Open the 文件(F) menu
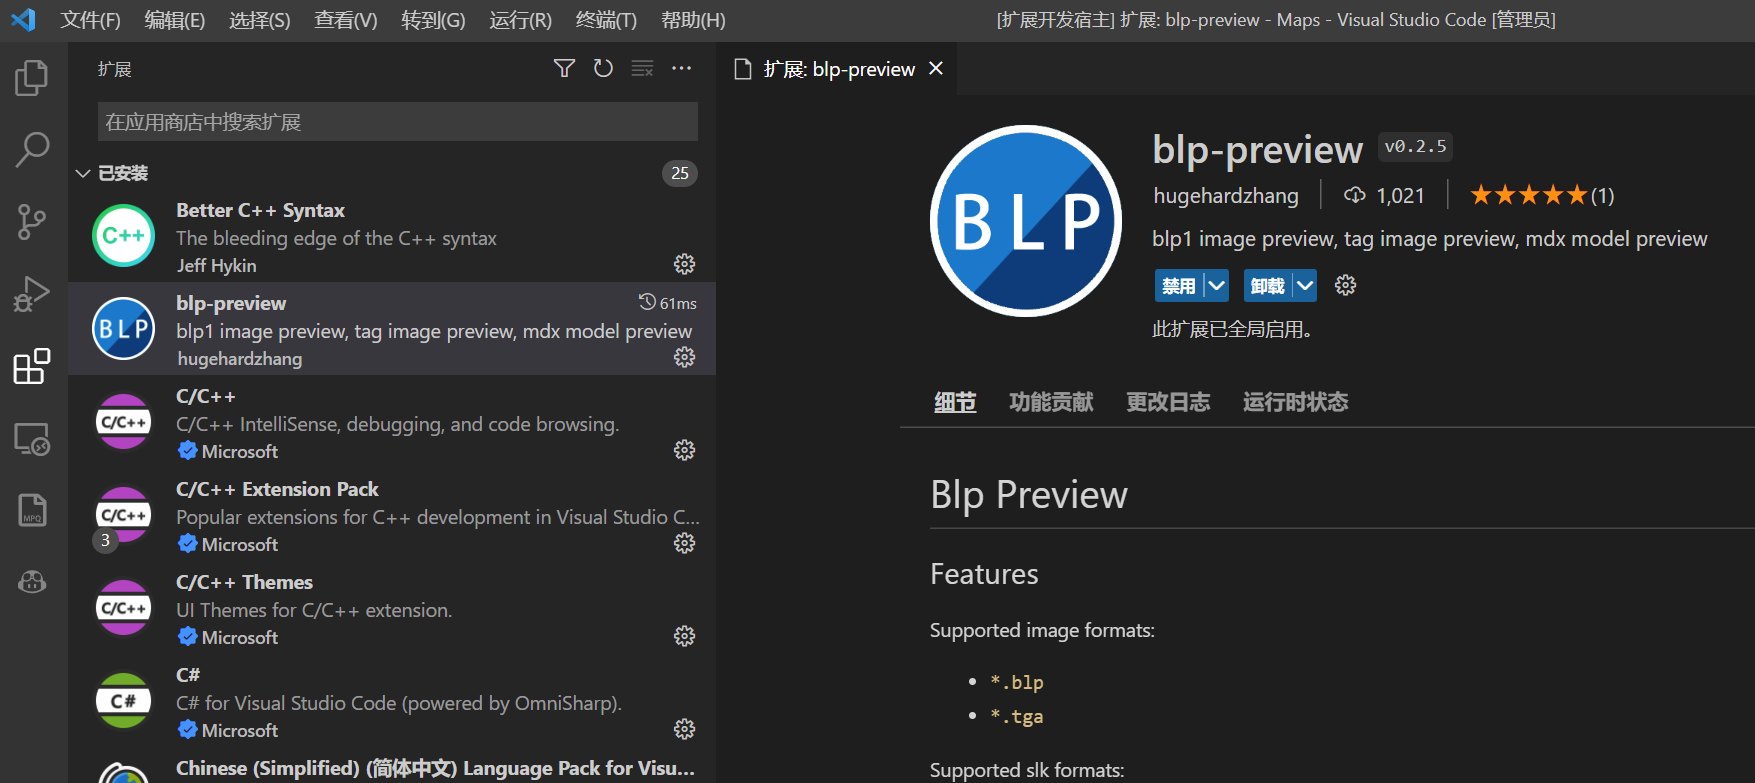1755x783 pixels. (x=90, y=20)
